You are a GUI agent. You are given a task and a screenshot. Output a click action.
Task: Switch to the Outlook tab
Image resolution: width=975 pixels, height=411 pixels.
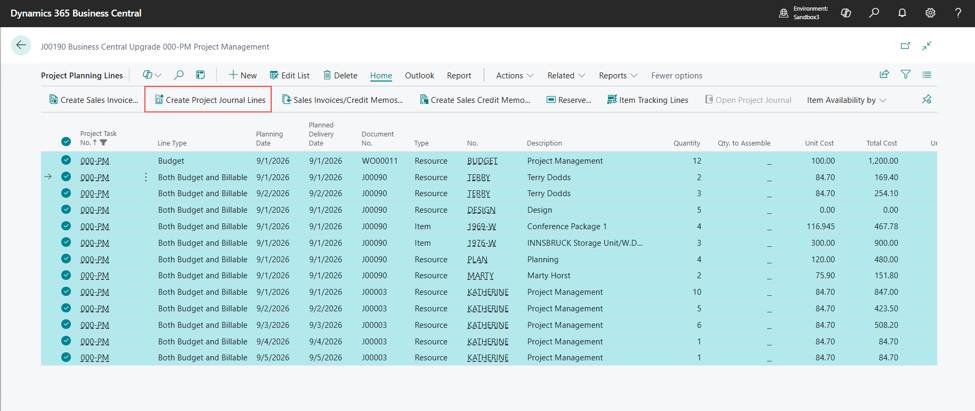pos(420,75)
